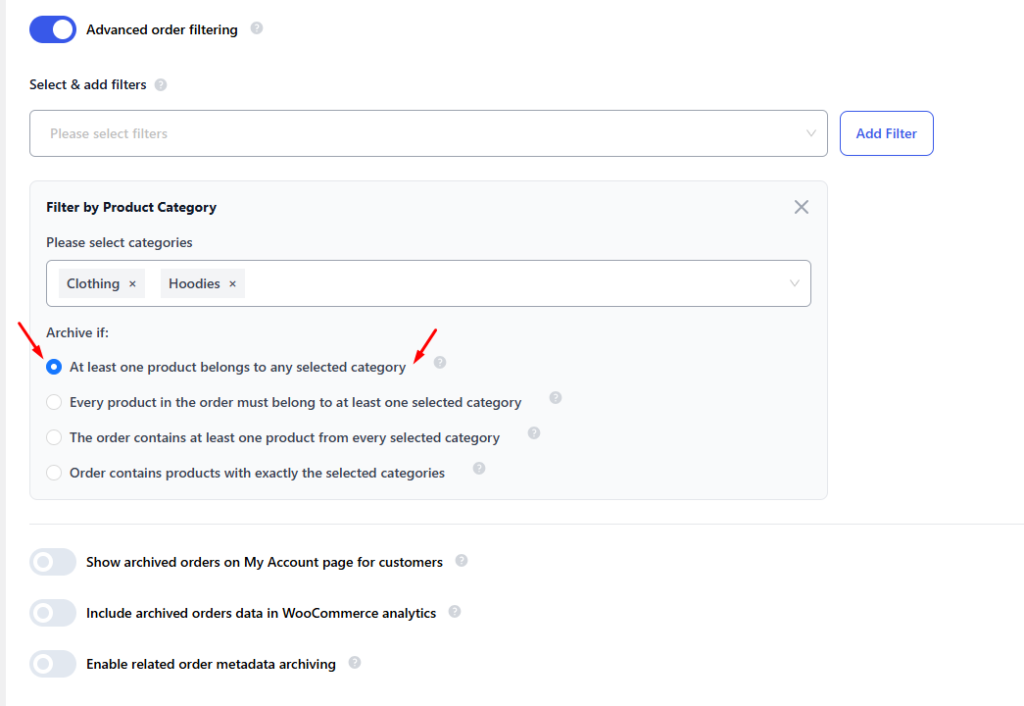Select 'Order contains products with exactly the selected categories'
The image size is (1024, 706).
click(54, 473)
